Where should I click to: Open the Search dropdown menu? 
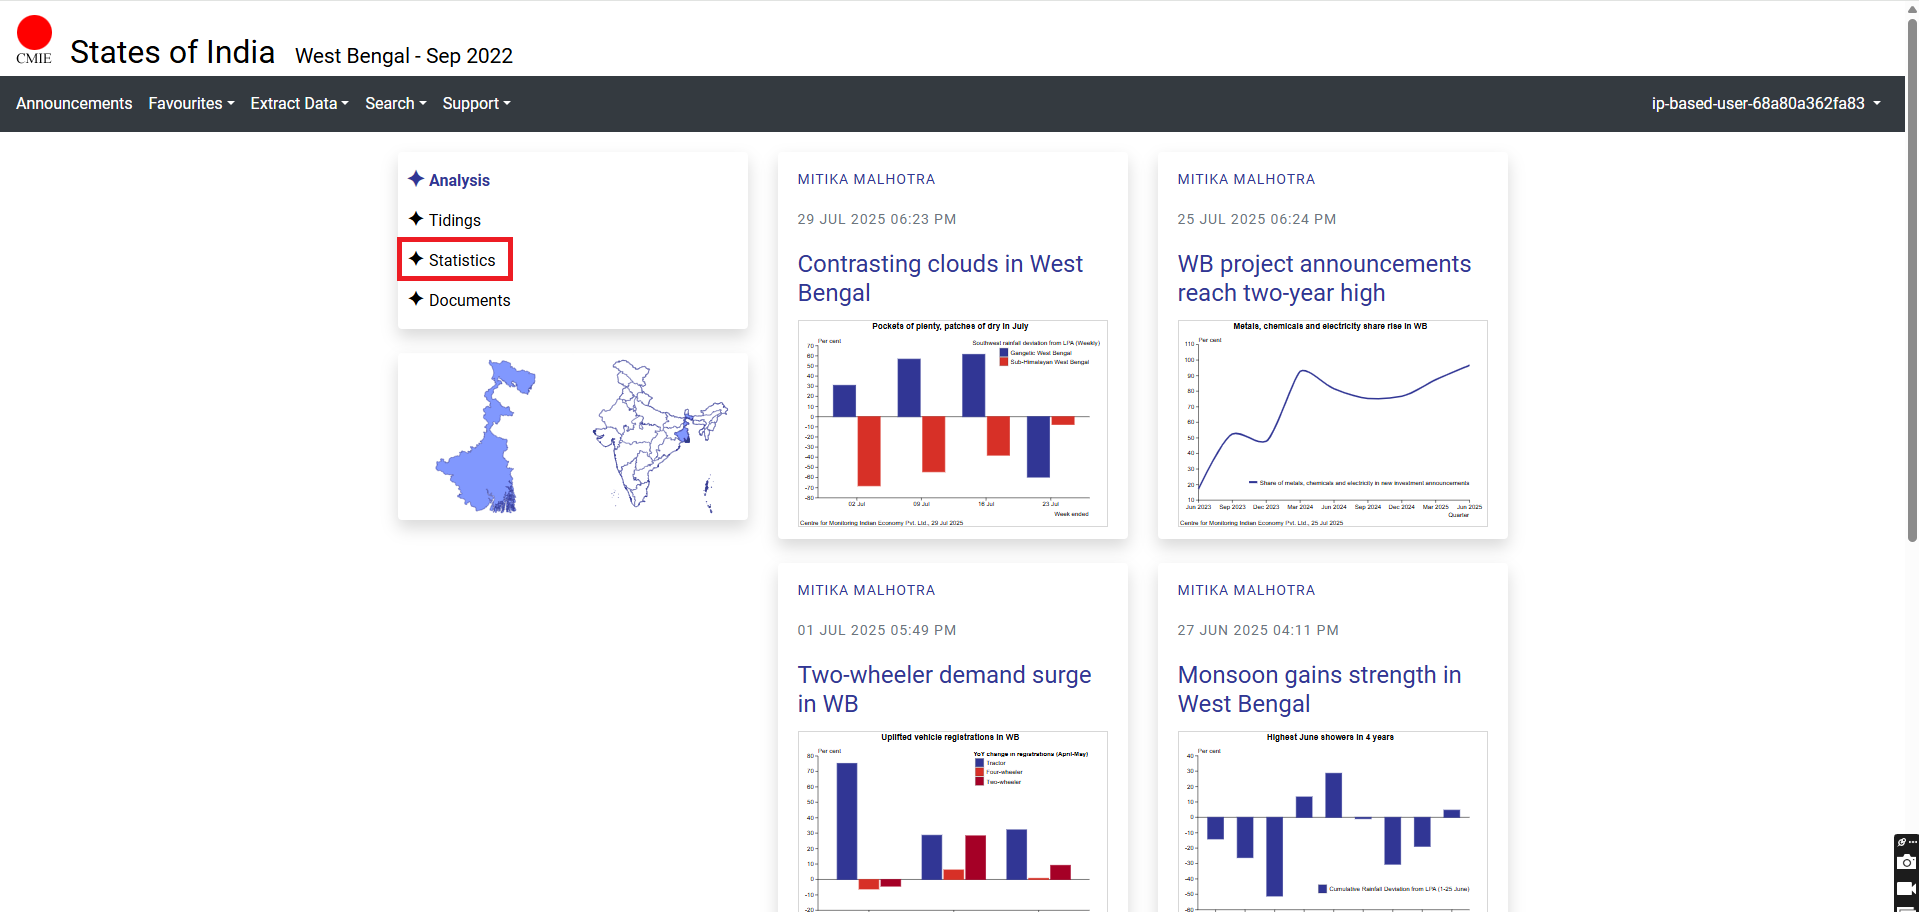(395, 104)
